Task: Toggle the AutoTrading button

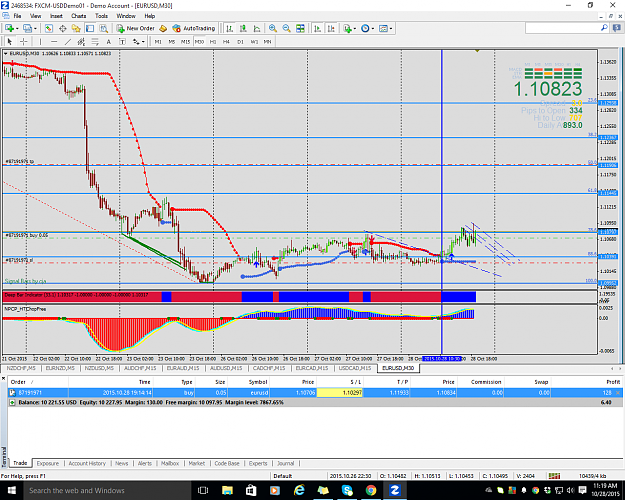Action: coord(194,28)
